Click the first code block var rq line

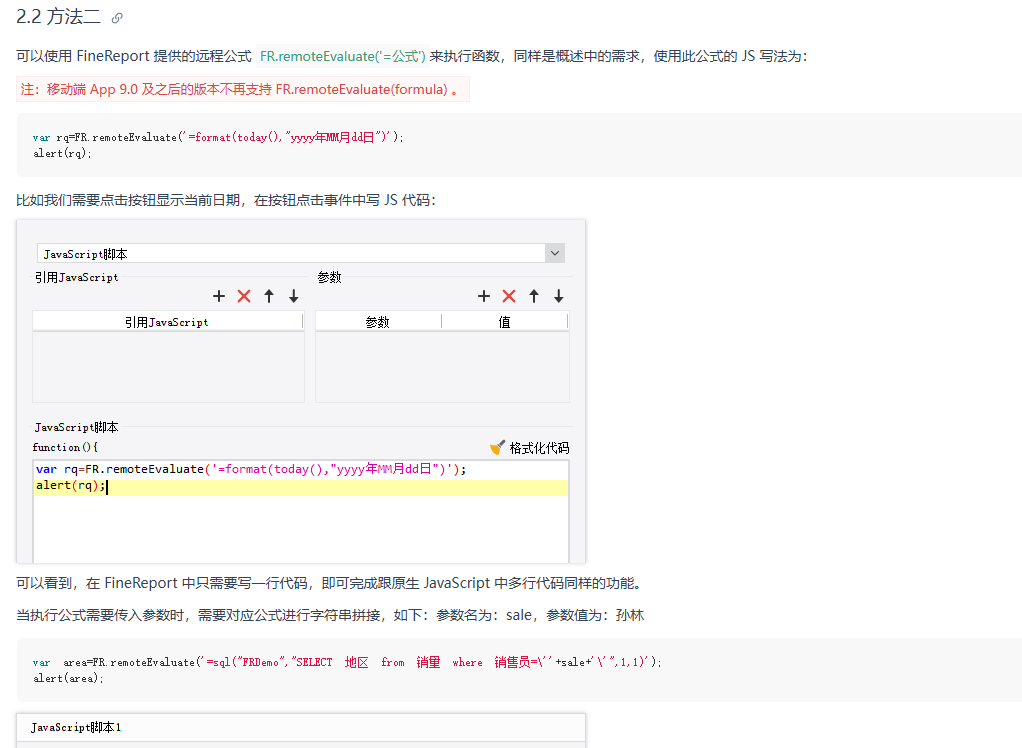(218, 137)
